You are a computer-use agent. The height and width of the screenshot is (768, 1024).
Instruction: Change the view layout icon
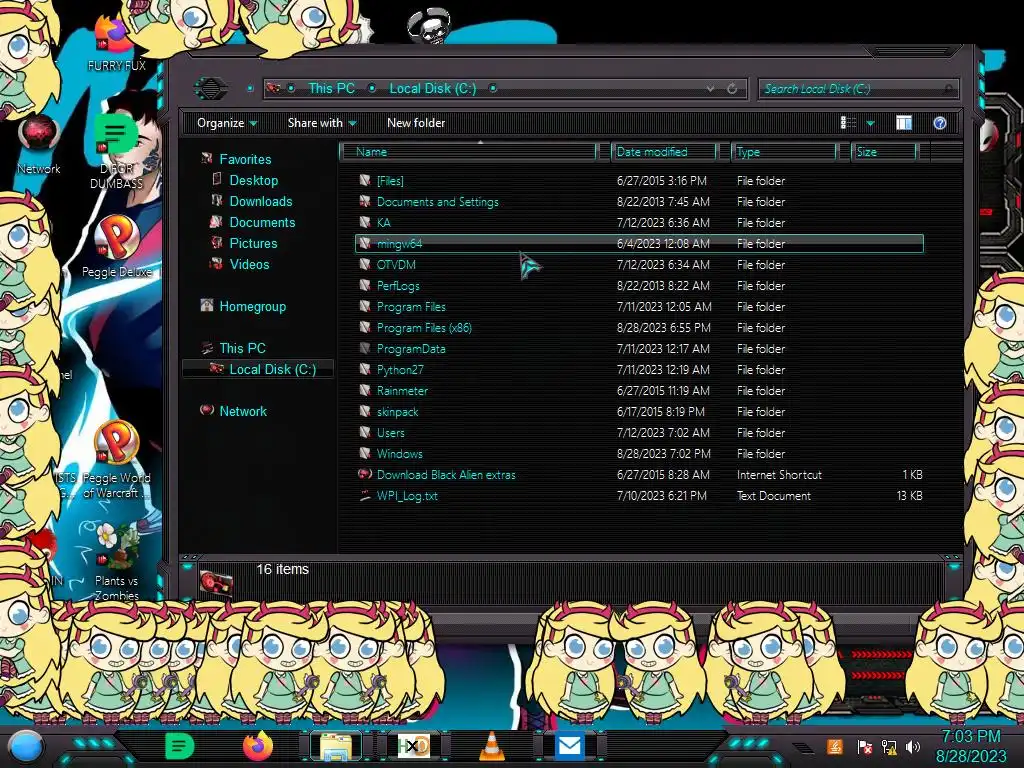coord(848,123)
